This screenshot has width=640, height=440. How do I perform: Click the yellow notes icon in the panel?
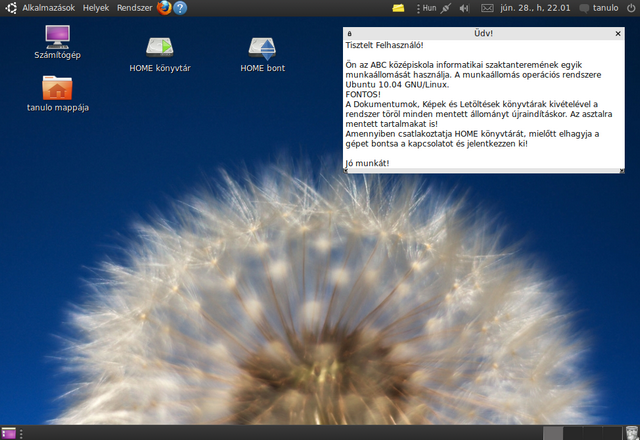399,8
